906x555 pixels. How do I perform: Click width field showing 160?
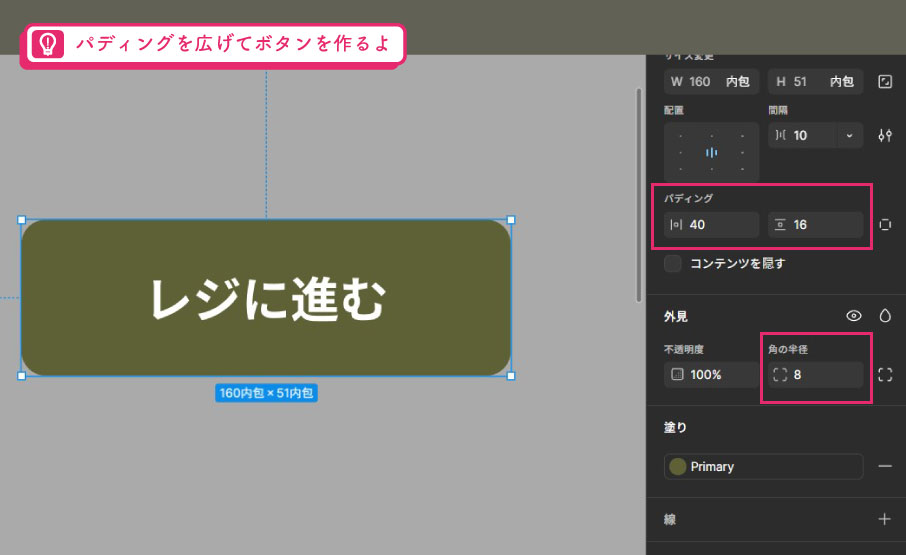(711, 81)
